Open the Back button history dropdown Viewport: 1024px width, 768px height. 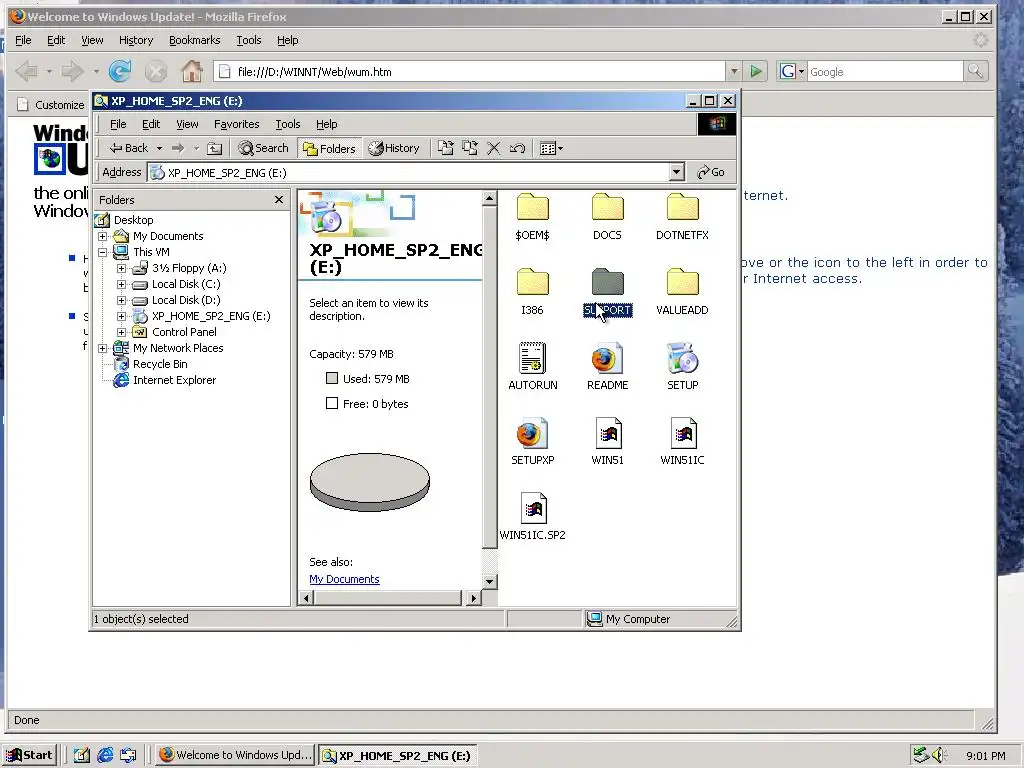click(x=159, y=148)
